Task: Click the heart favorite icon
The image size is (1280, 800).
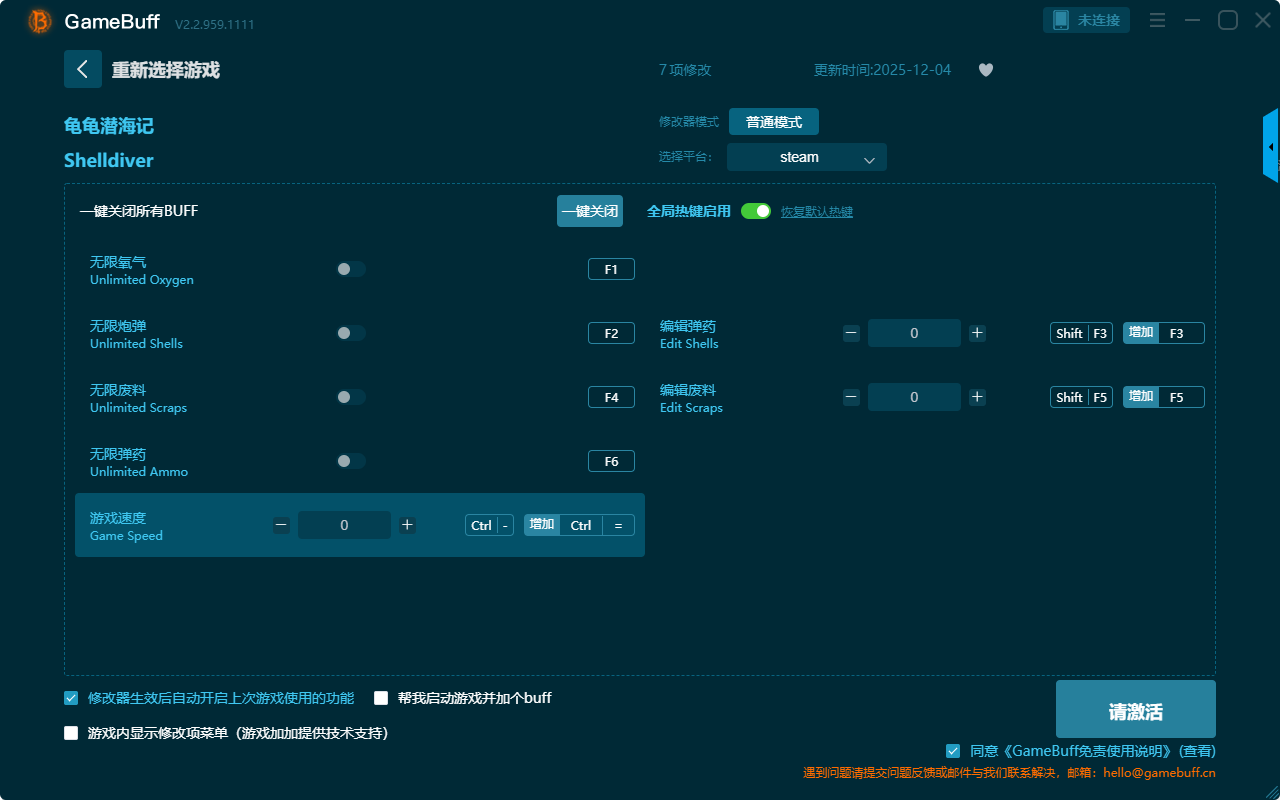Action: [x=985, y=70]
